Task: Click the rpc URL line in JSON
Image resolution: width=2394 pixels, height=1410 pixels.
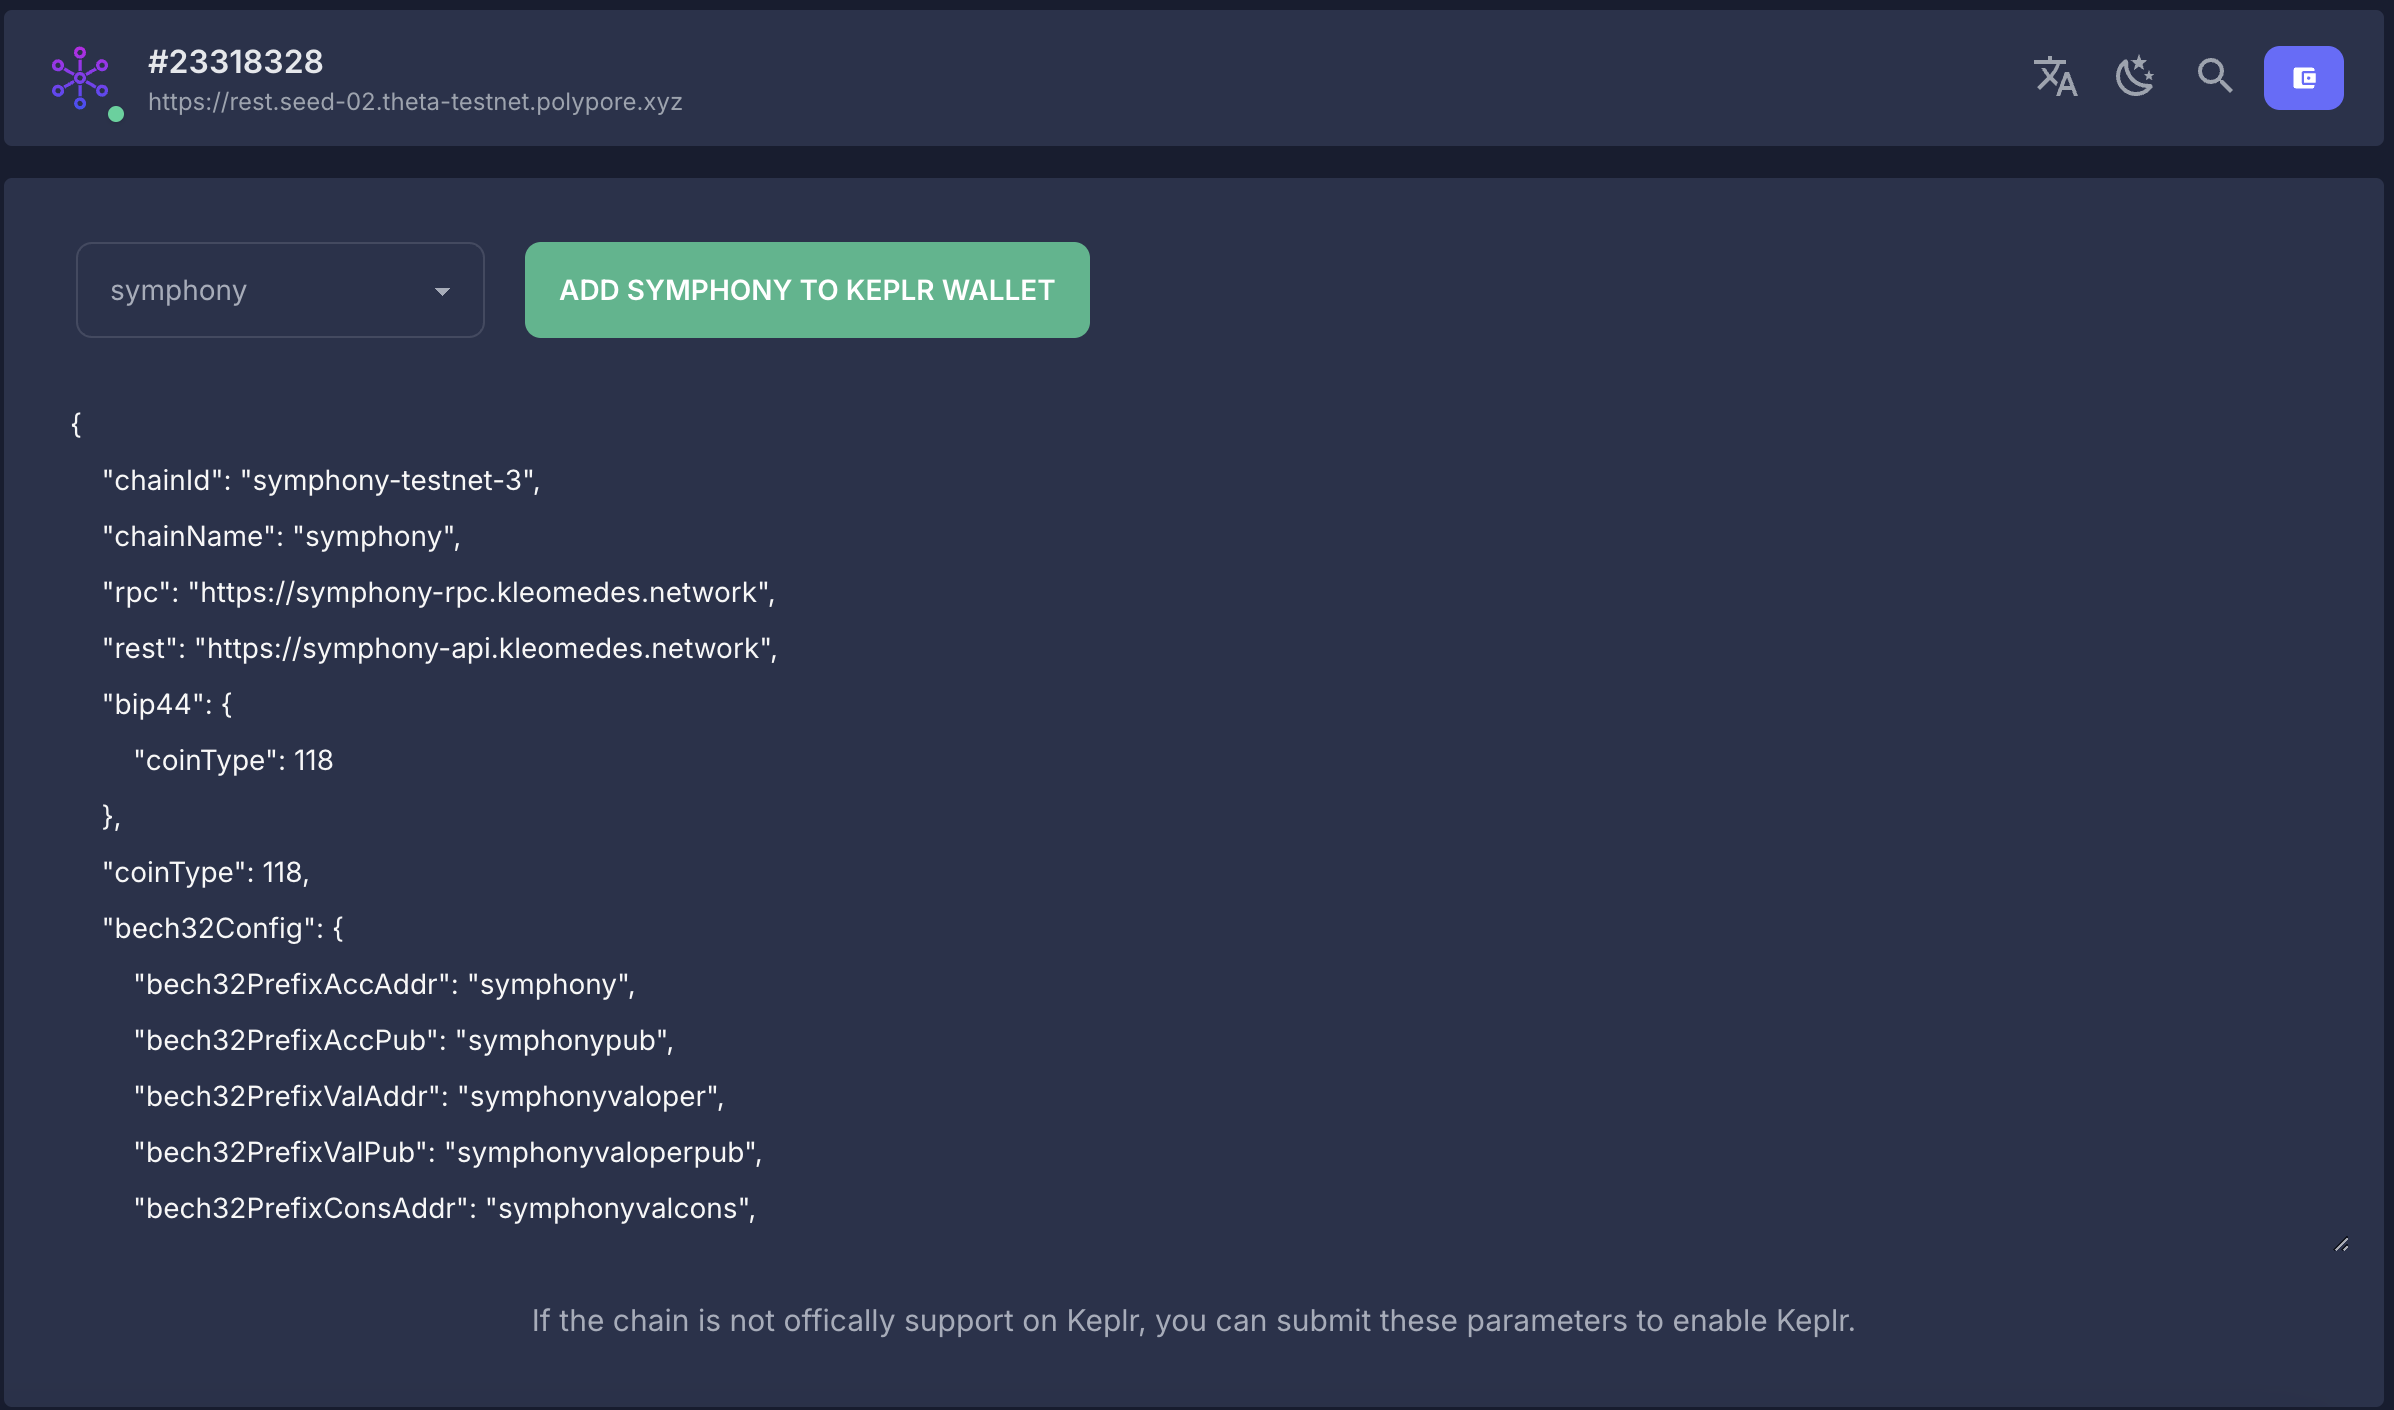Action: pyautogui.click(x=438, y=593)
